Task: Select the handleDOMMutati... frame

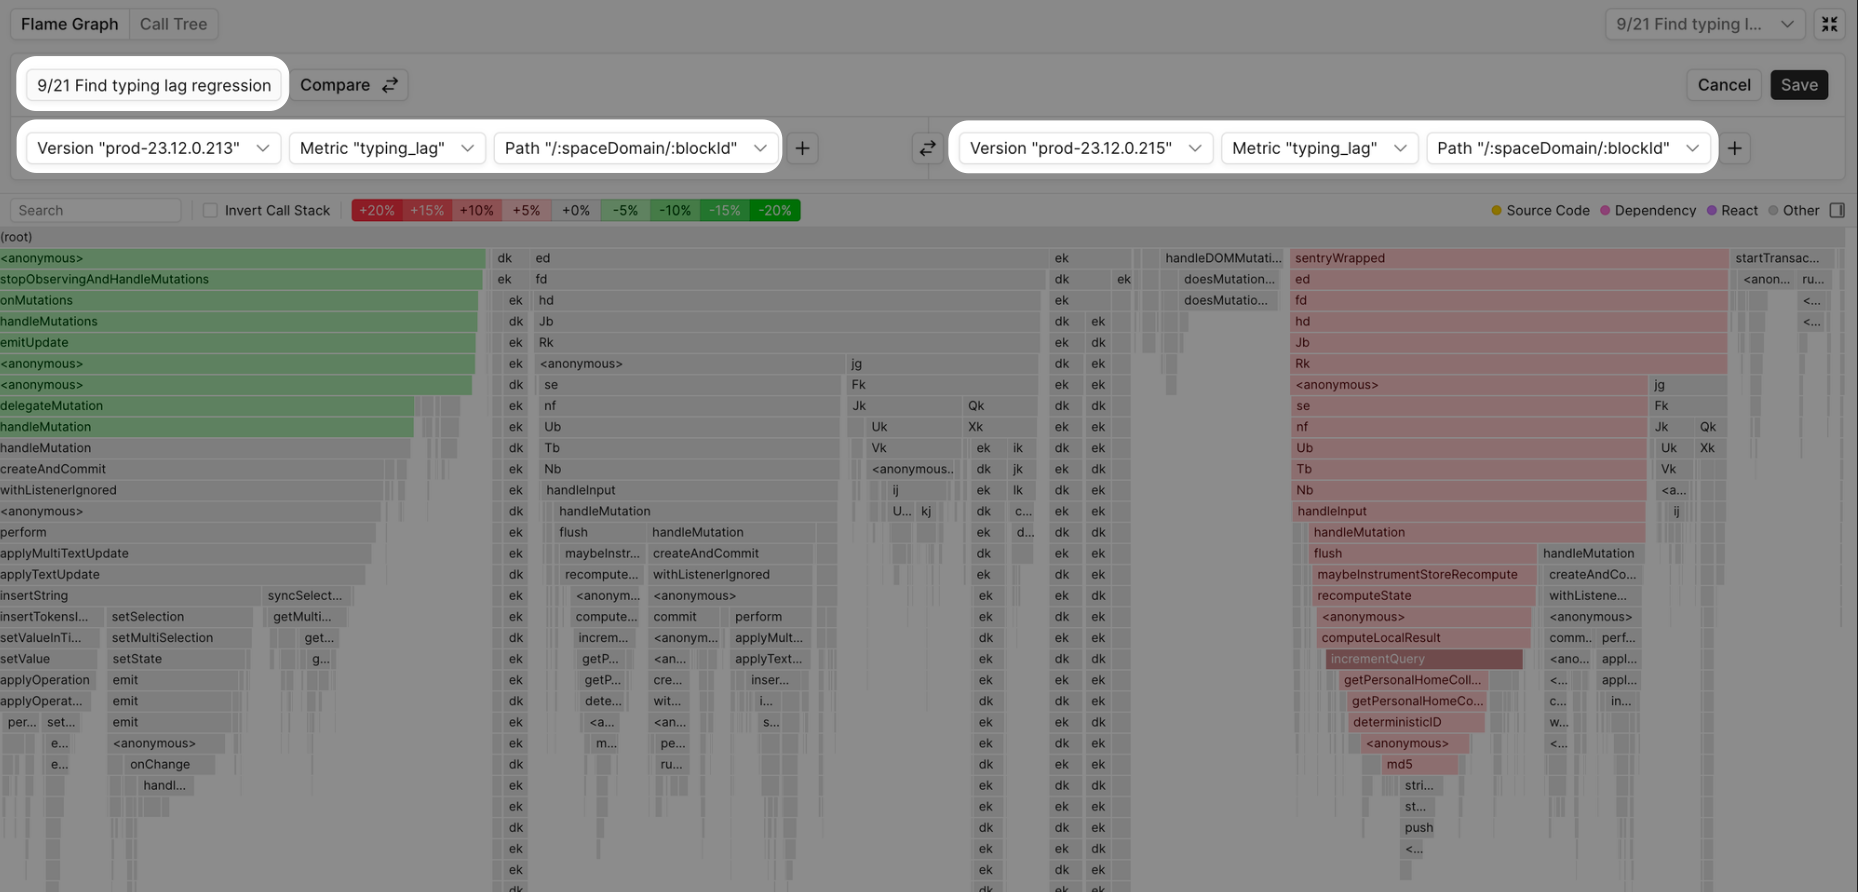Action: coord(1223,258)
